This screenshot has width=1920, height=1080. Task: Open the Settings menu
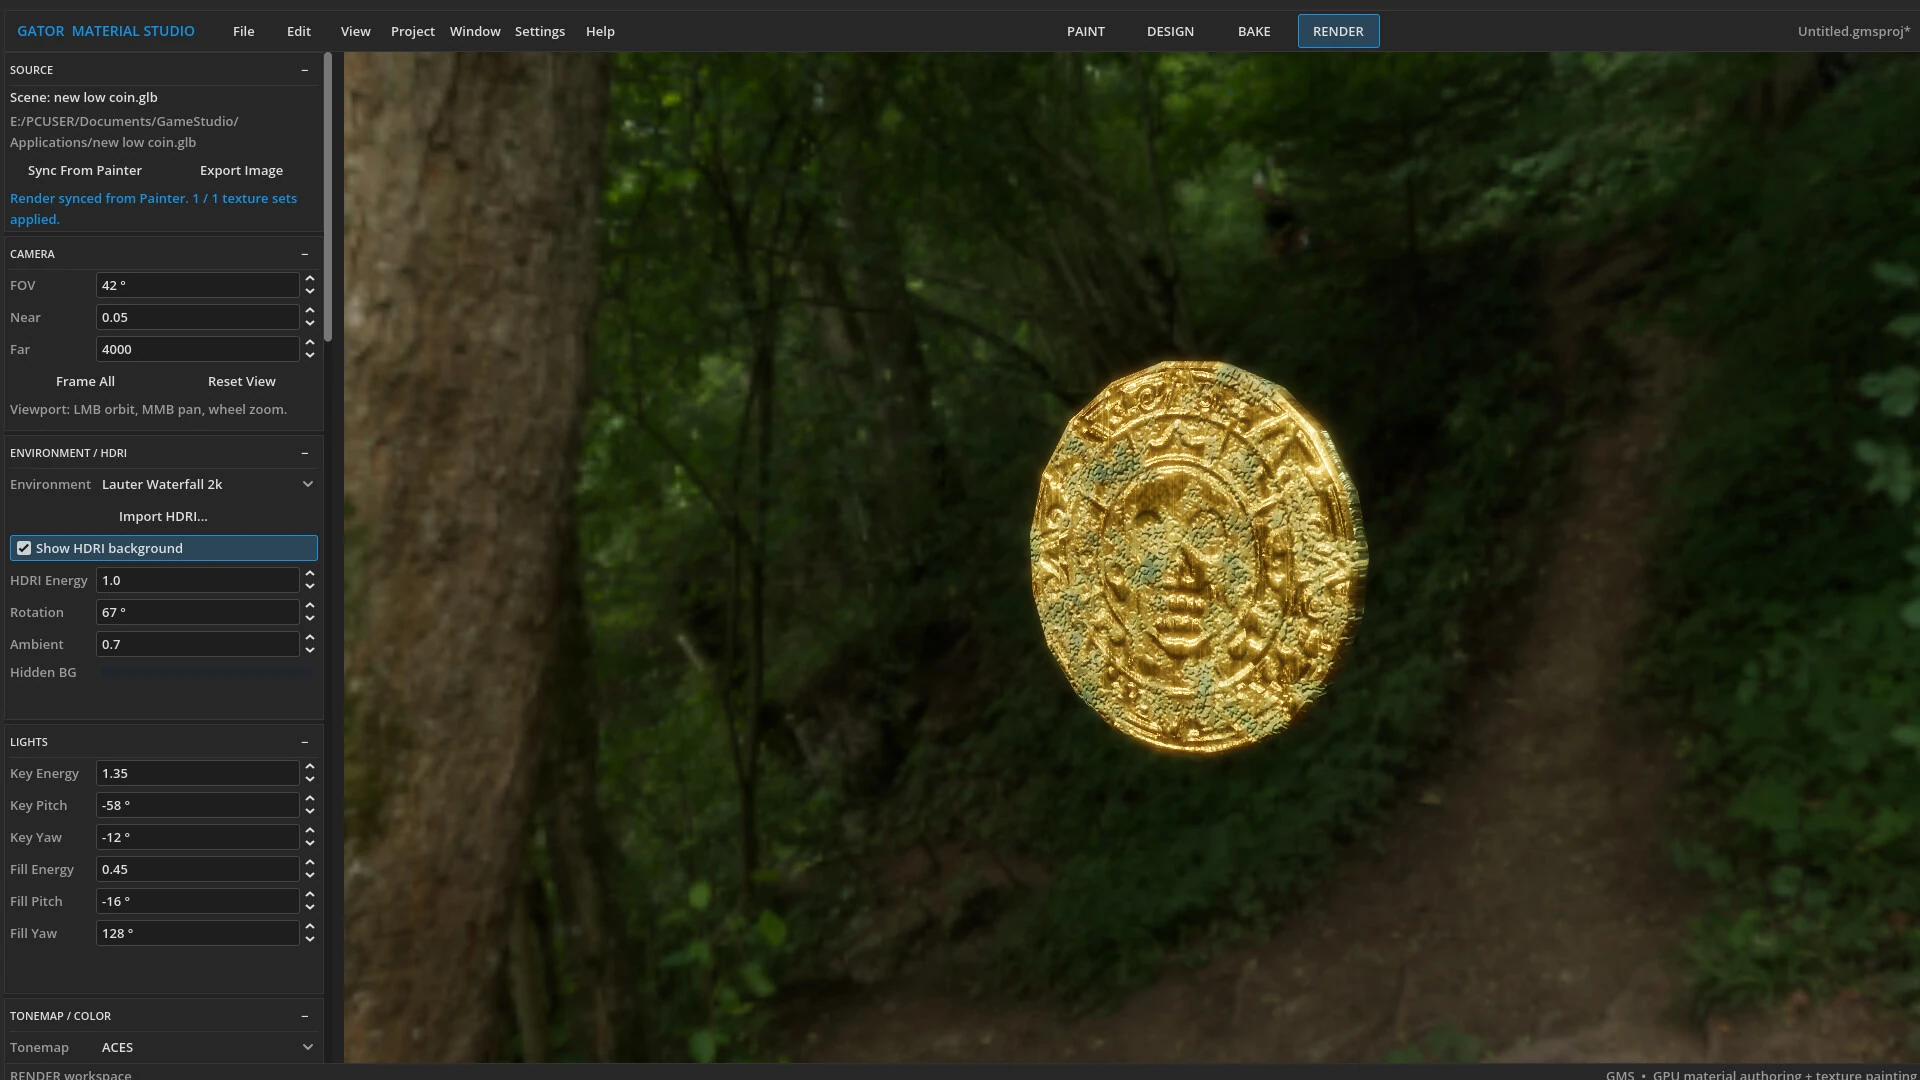pos(540,31)
